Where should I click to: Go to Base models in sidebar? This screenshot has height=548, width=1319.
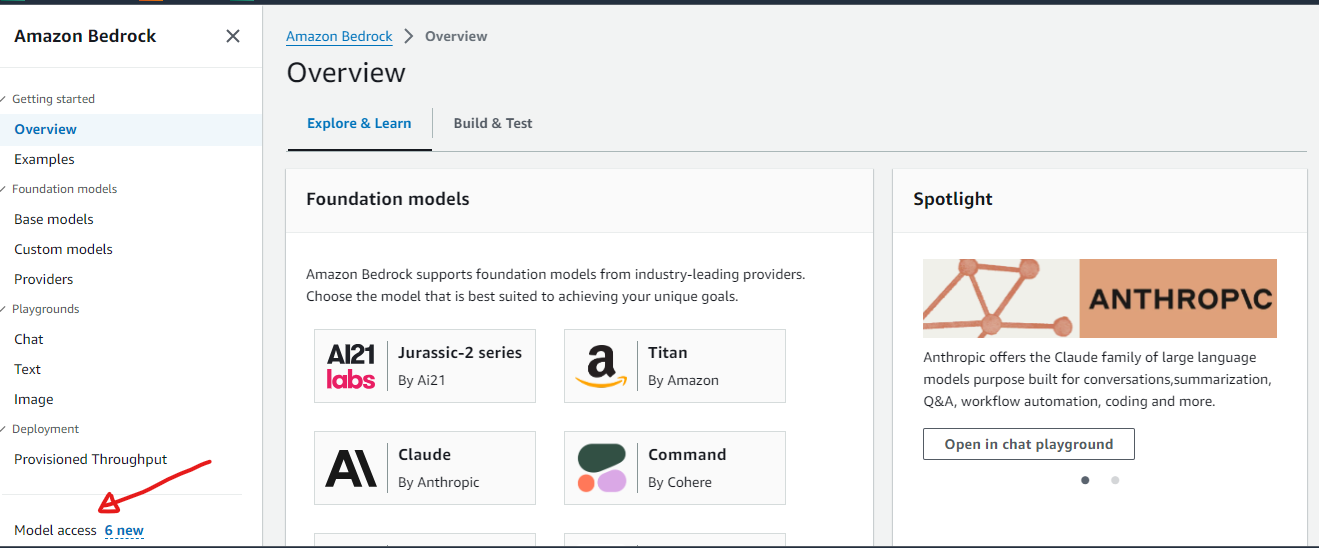(x=54, y=219)
